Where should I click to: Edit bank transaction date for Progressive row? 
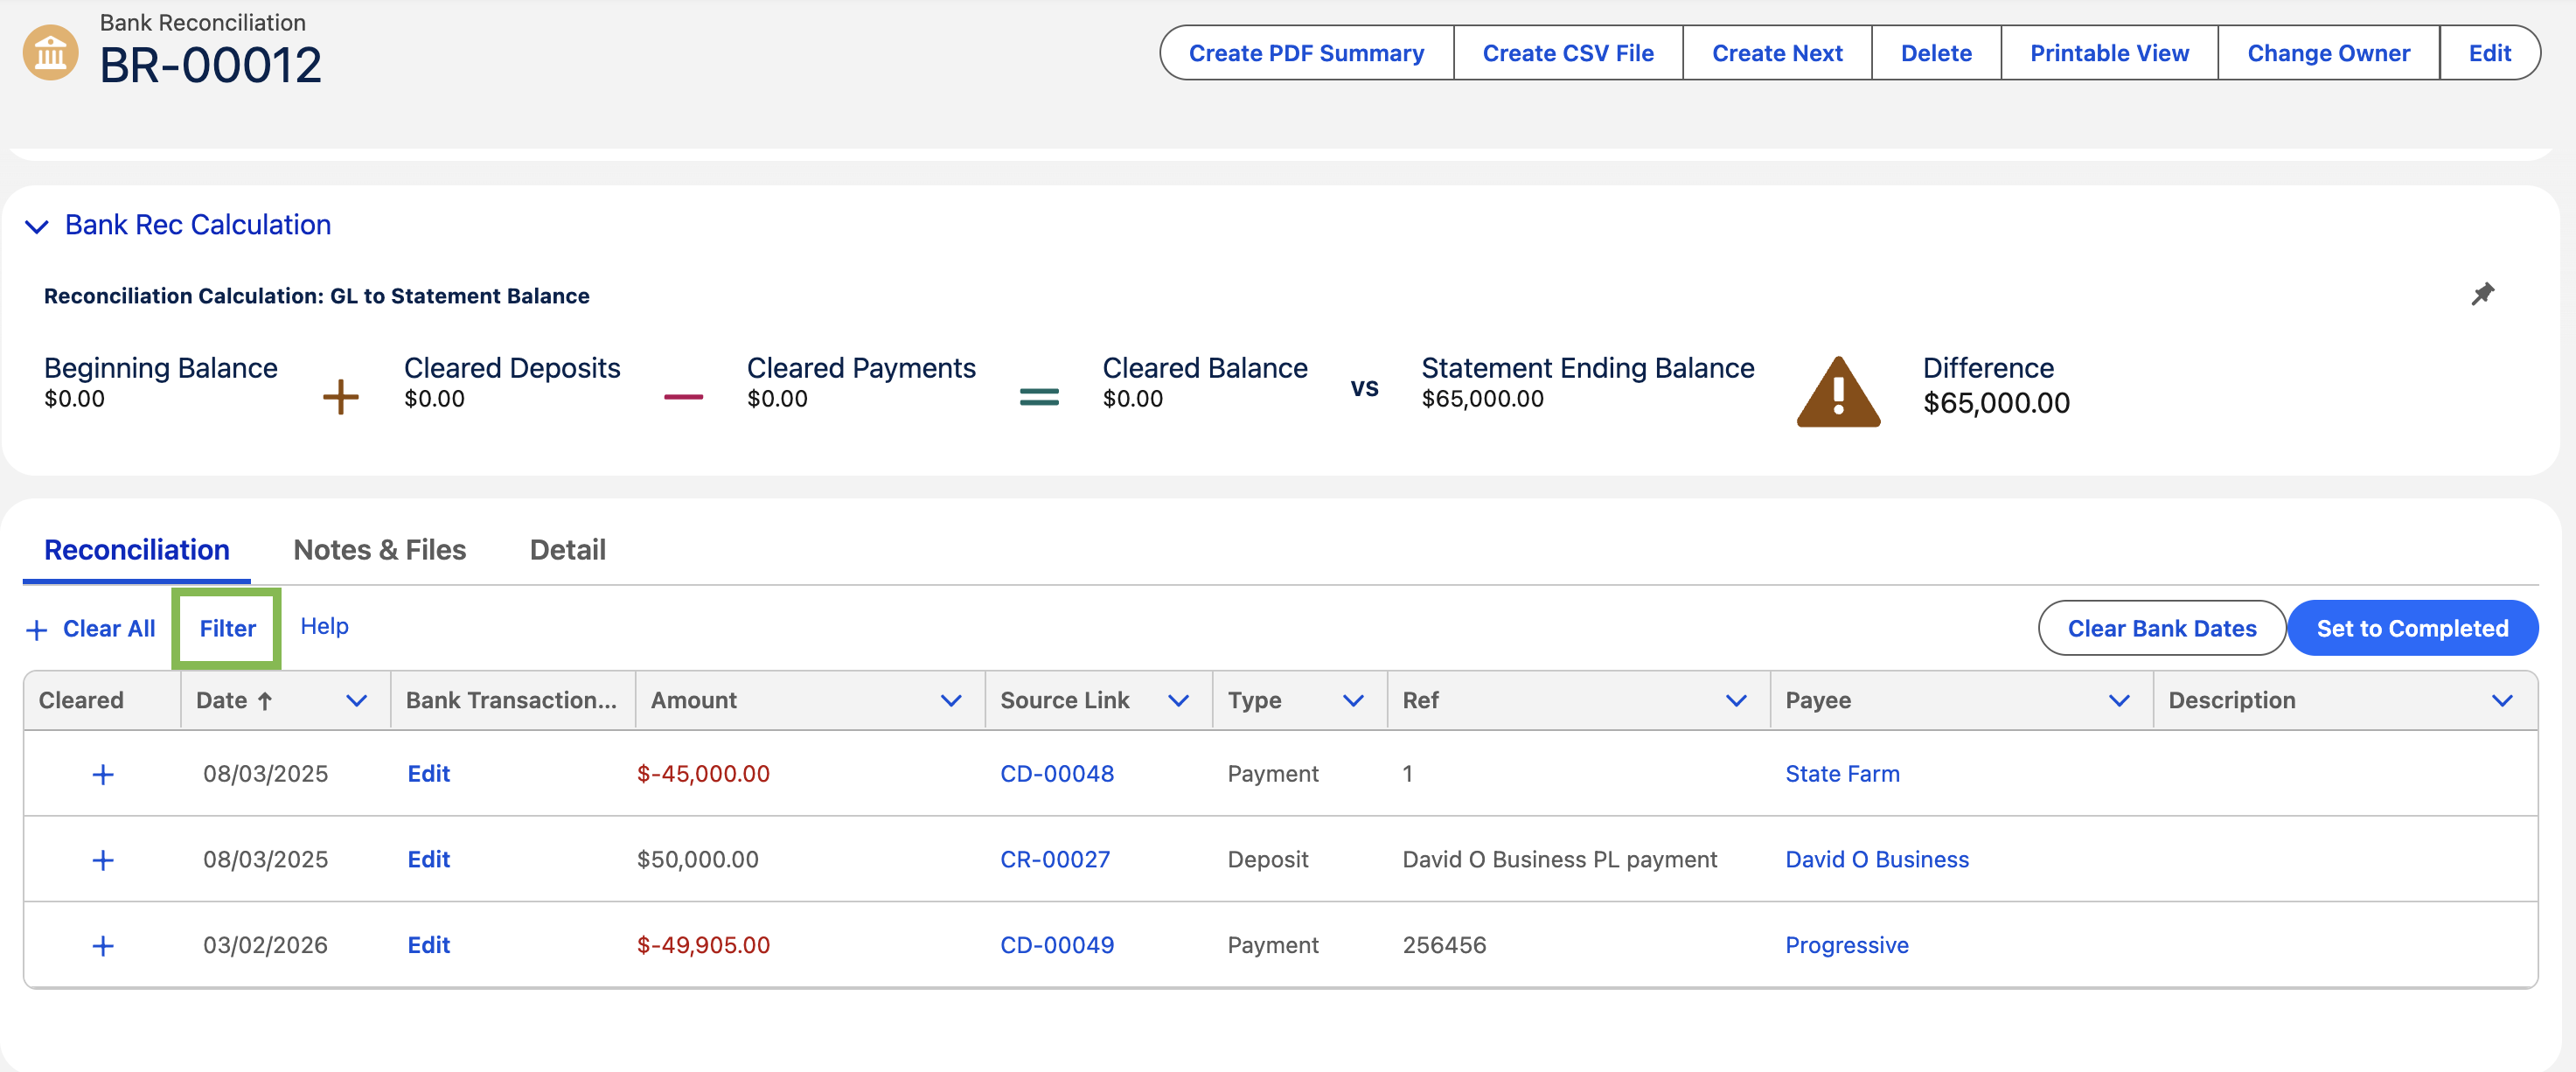(x=428, y=946)
